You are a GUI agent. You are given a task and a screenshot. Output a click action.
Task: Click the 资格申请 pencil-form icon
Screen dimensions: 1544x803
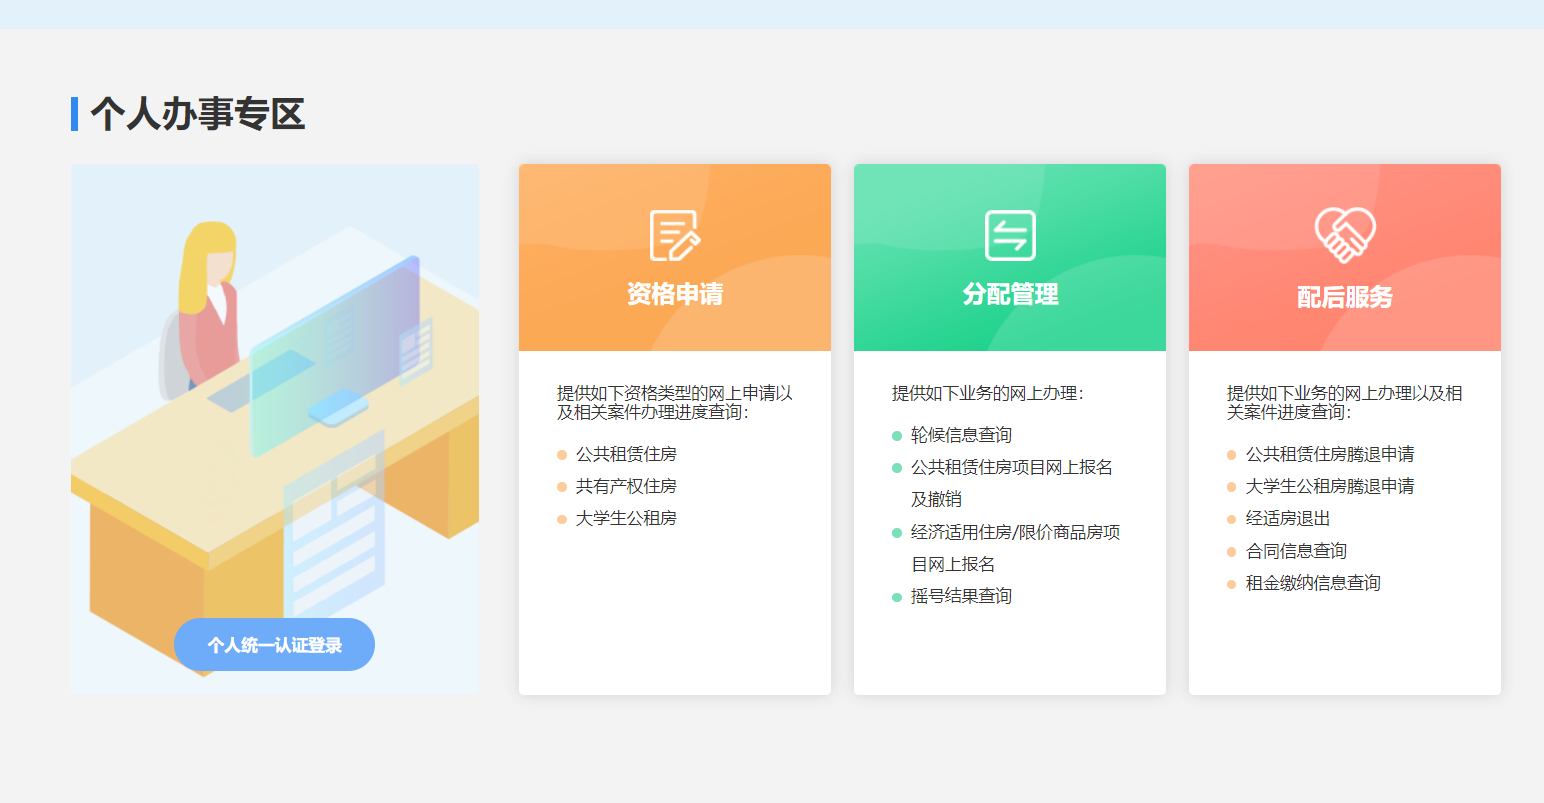(x=675, y=236)
